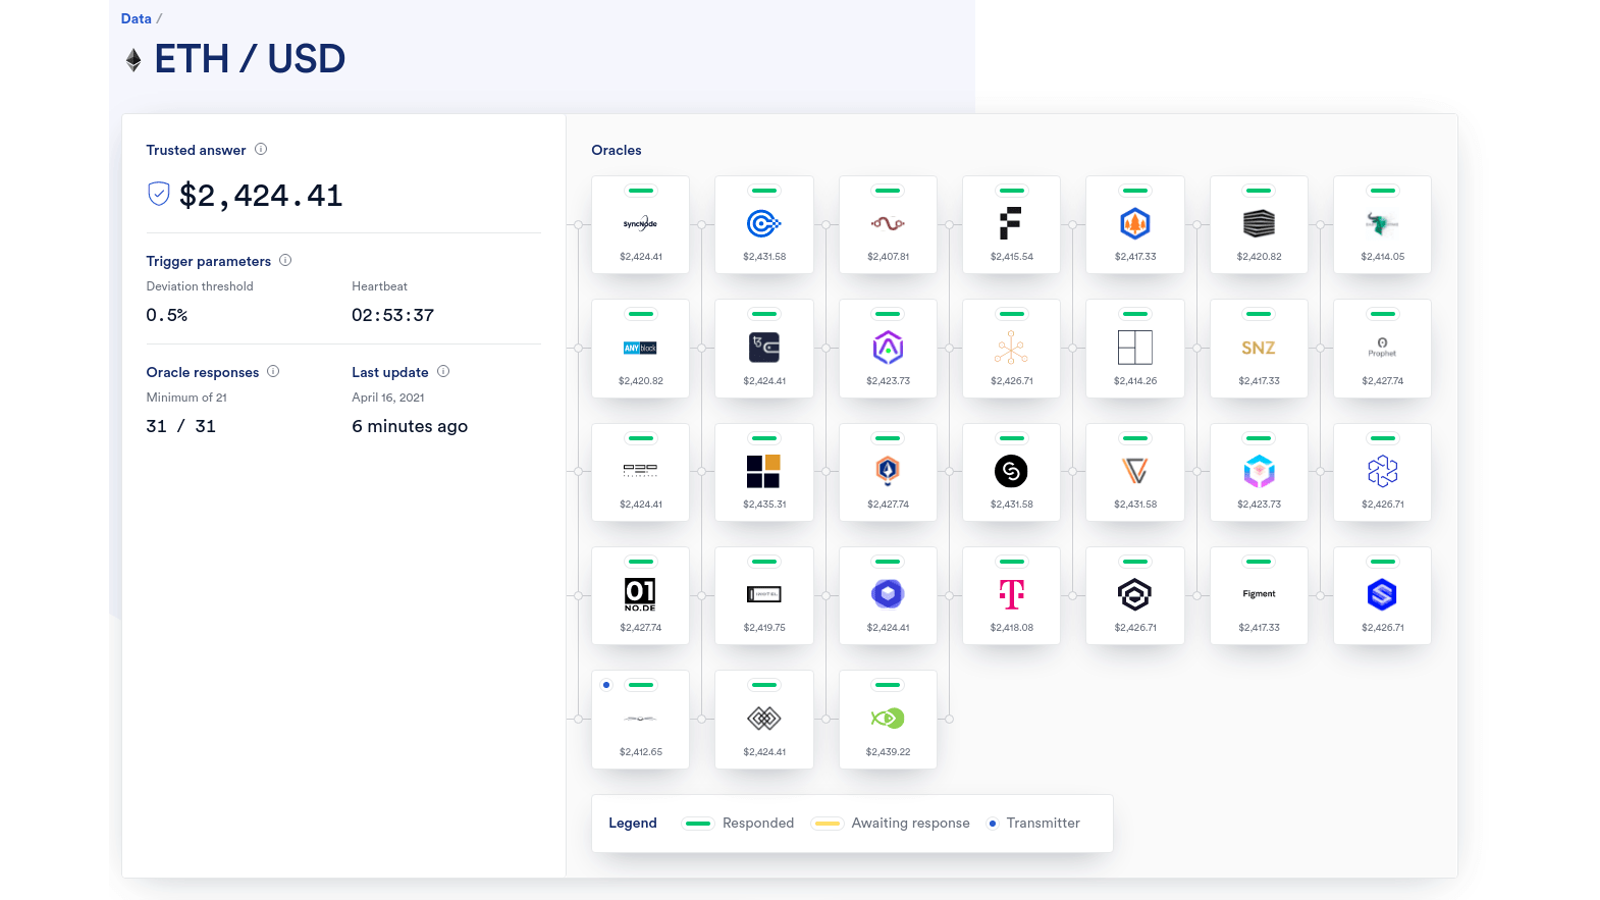Select the transmitter oracle showing $2,412.65
1600x900 pixels.
coord(640,720)
